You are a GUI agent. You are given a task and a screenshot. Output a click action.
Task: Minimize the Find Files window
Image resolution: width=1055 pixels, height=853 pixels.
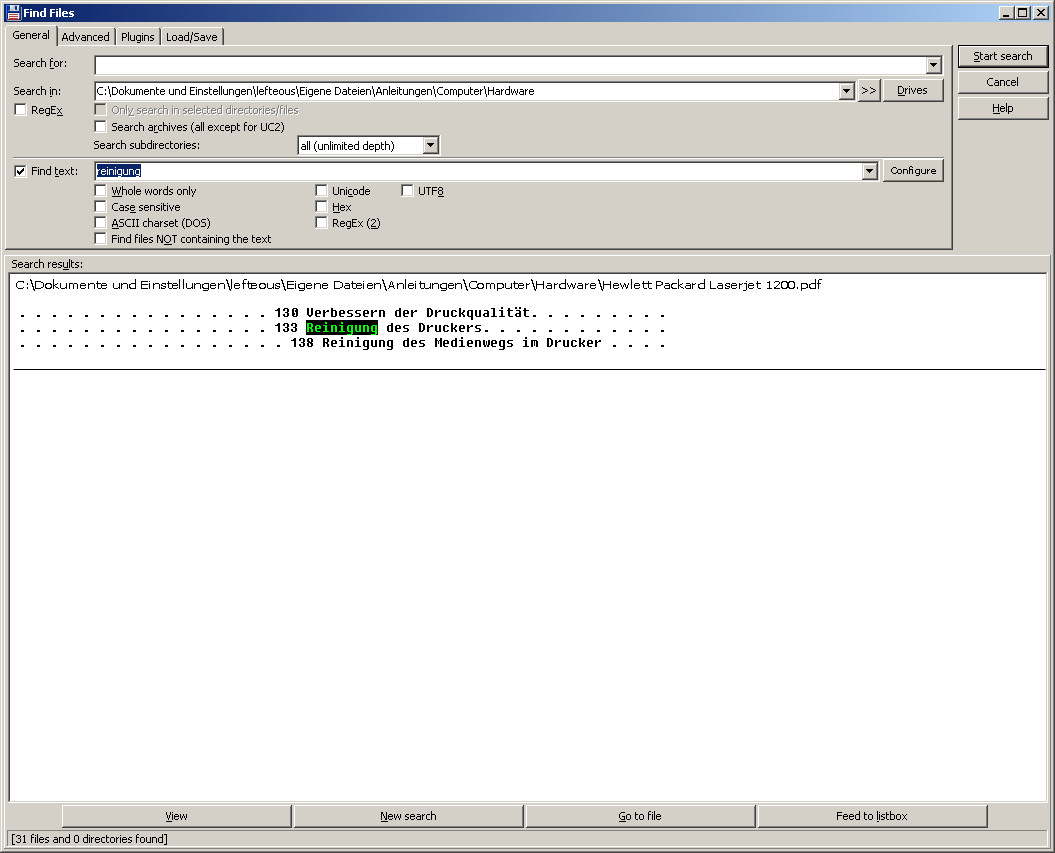point(1007,12)
